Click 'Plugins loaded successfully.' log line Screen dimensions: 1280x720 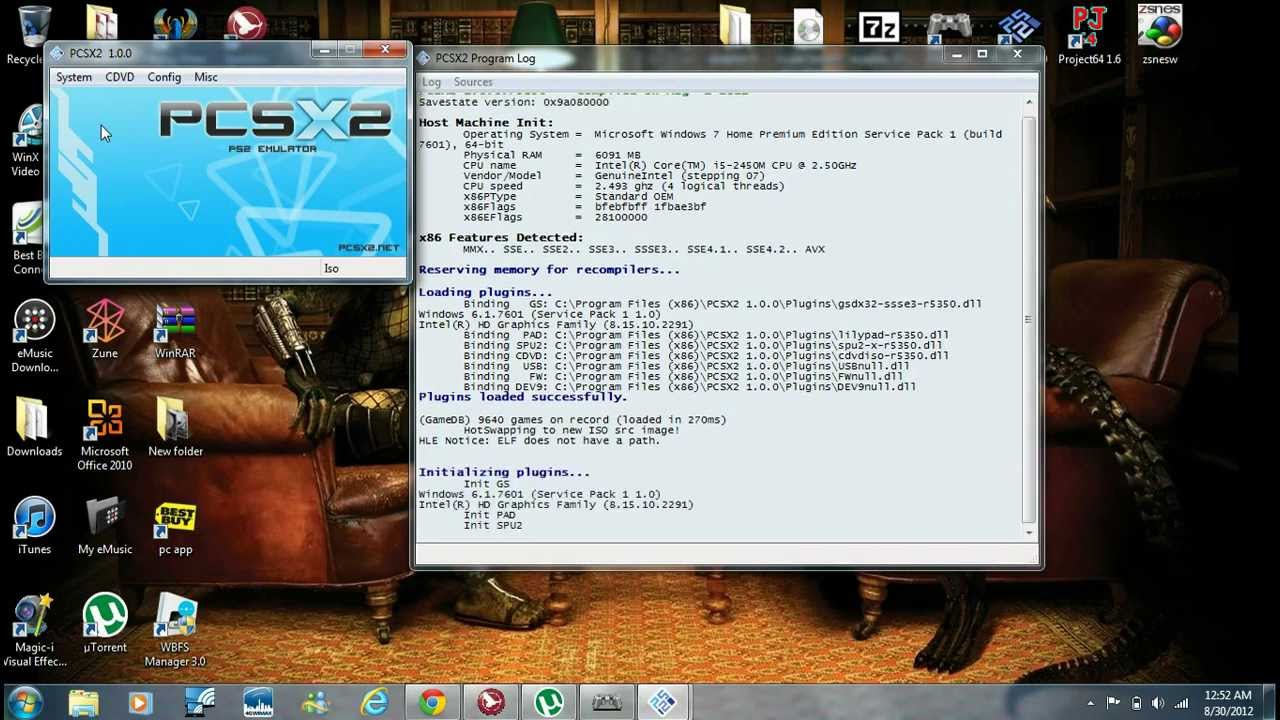[522, 397]
